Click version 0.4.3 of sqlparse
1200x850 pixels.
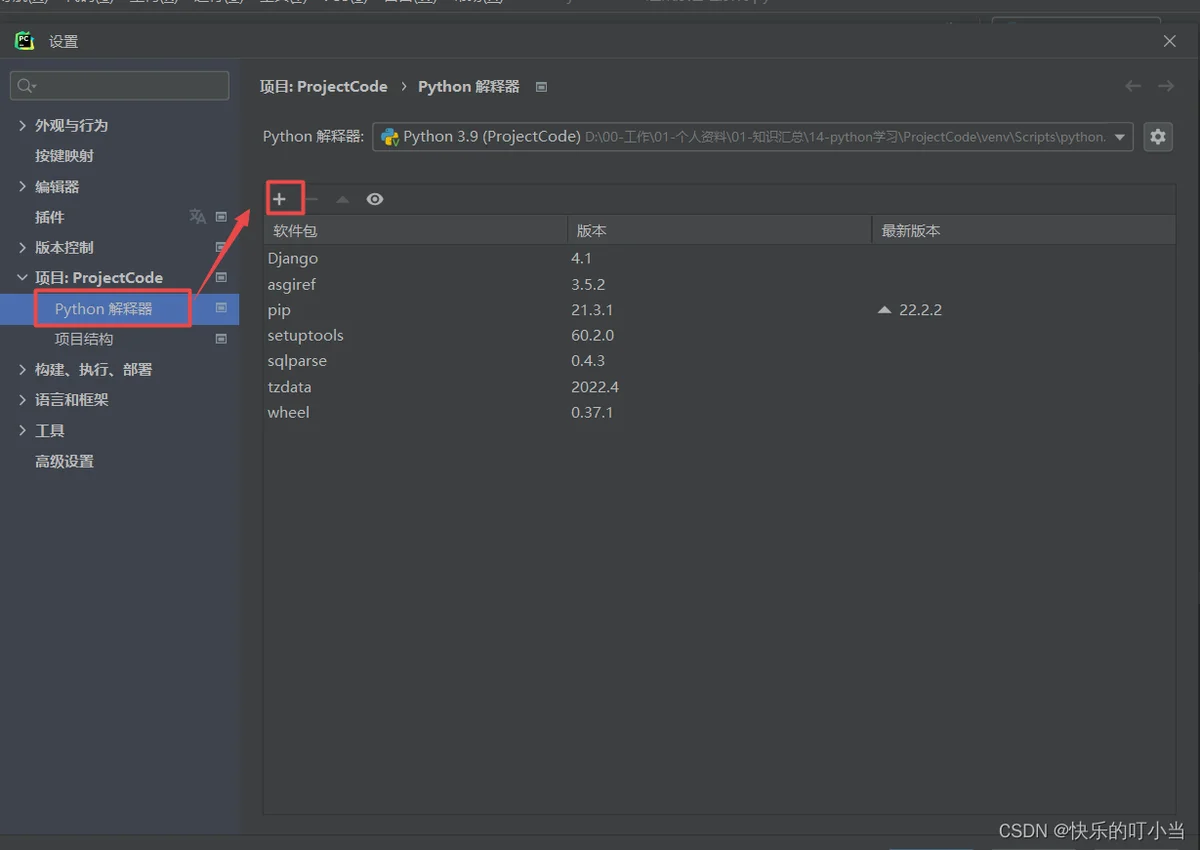click(589, 361)
